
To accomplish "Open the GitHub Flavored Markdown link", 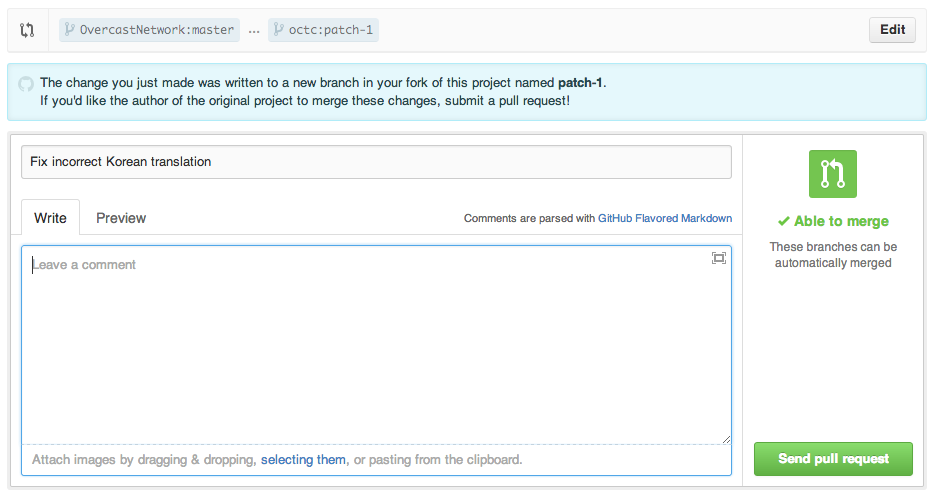I will (665, 218).
